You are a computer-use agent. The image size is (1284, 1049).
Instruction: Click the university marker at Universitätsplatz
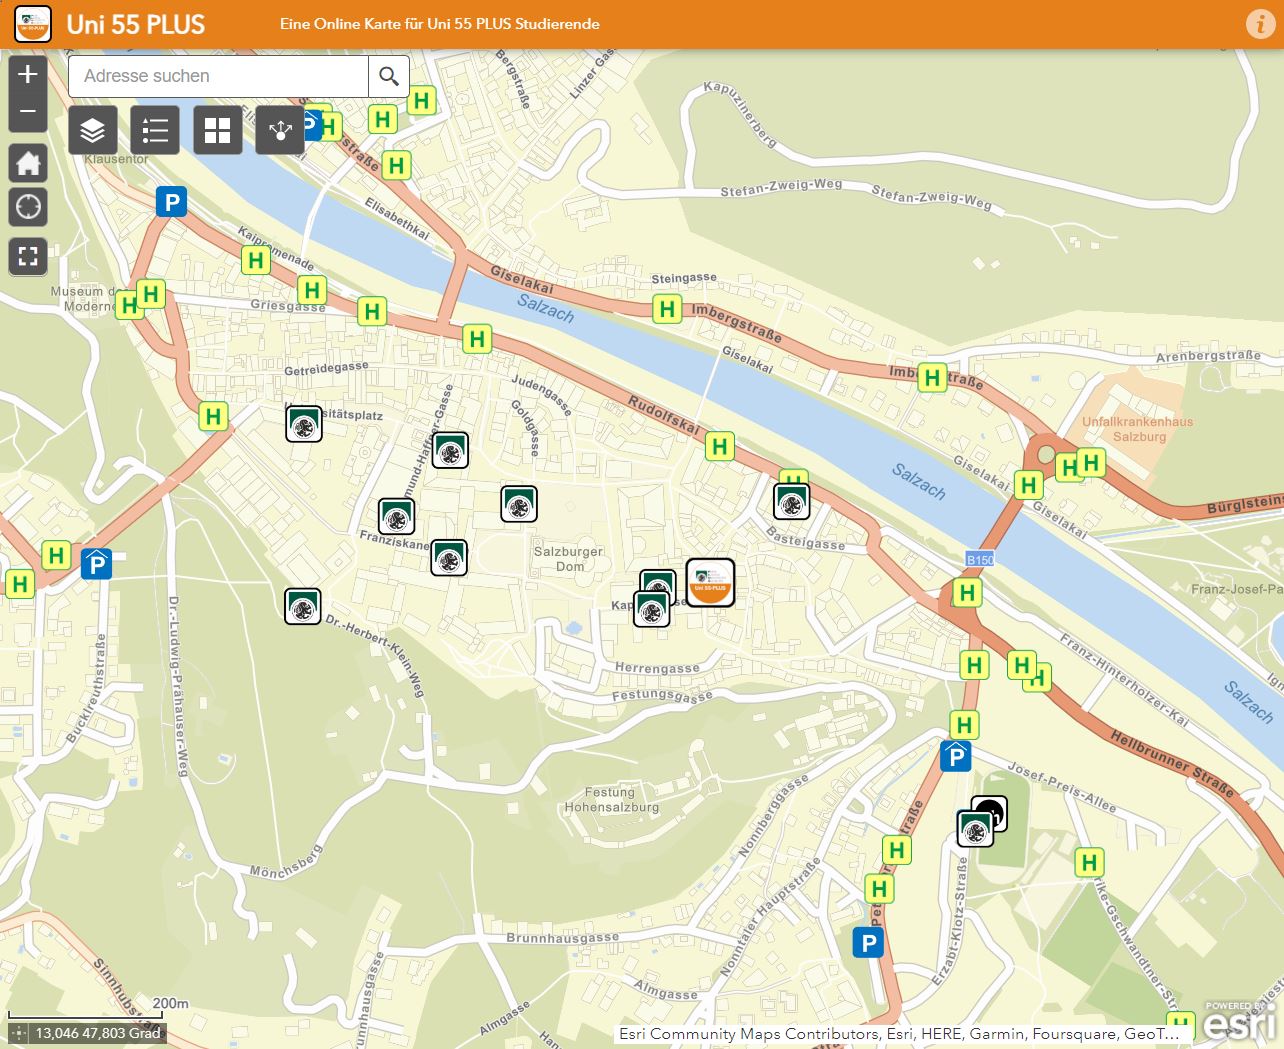304,425
